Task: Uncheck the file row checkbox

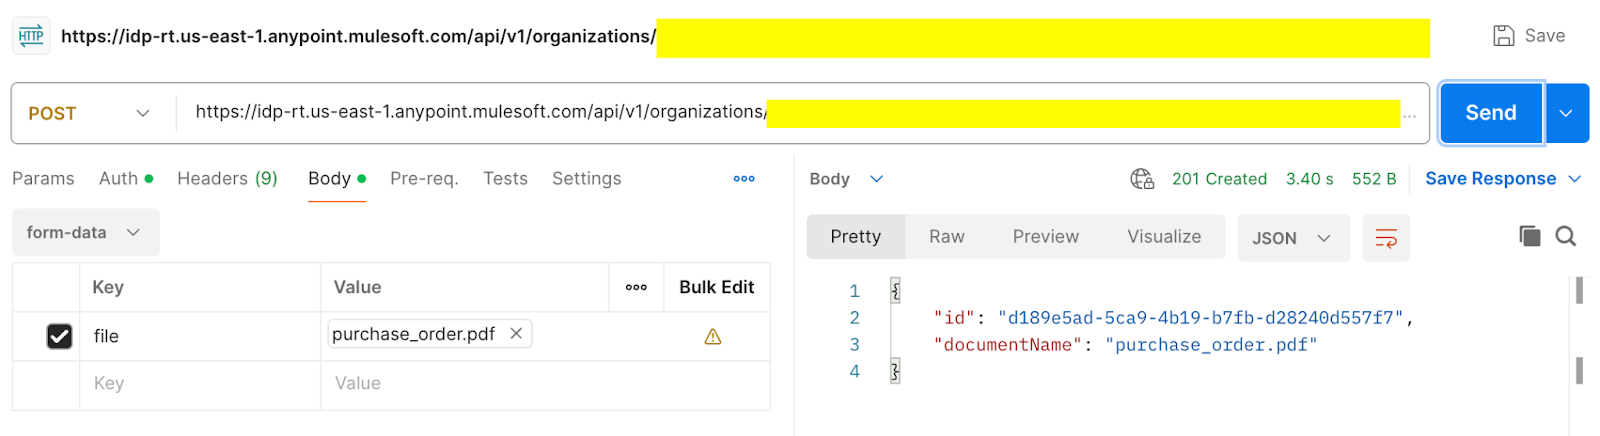Action: point(59,336)
